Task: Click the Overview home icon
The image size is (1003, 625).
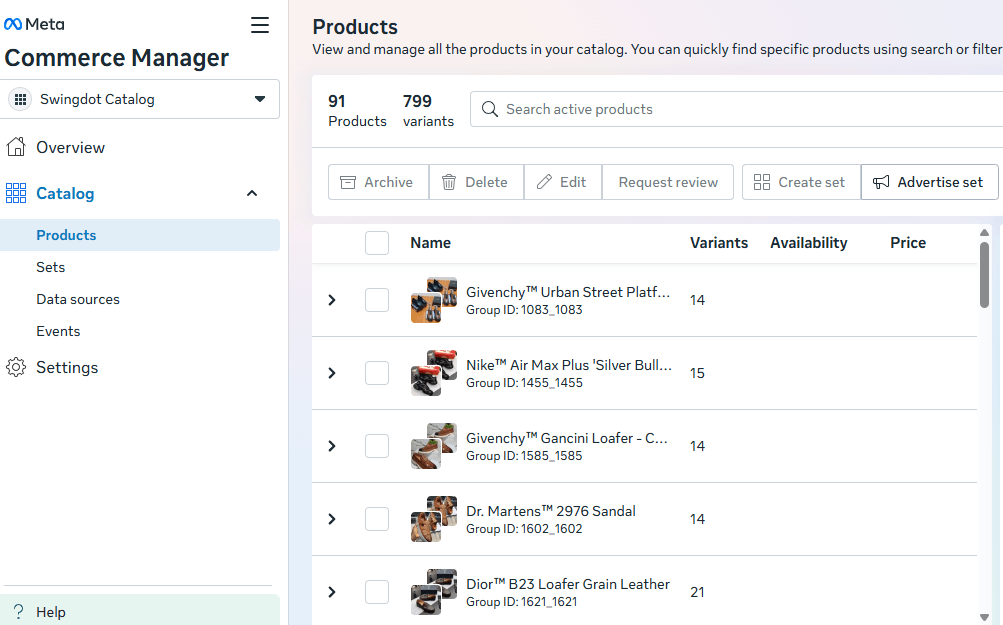Action: (x=16, y=147)
